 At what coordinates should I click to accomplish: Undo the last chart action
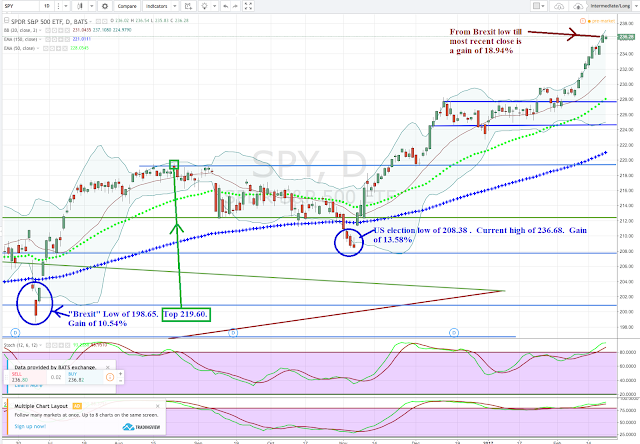click(x=226, y=6)
